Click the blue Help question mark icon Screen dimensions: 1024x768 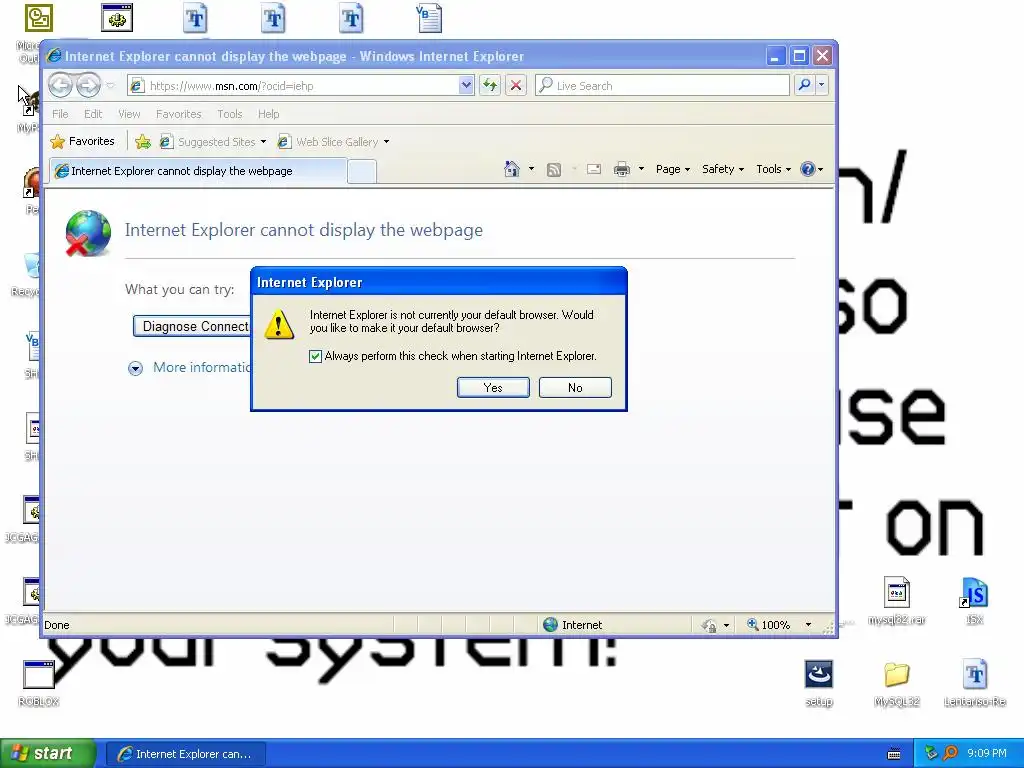pyautogui.click(x=808, y=169)
